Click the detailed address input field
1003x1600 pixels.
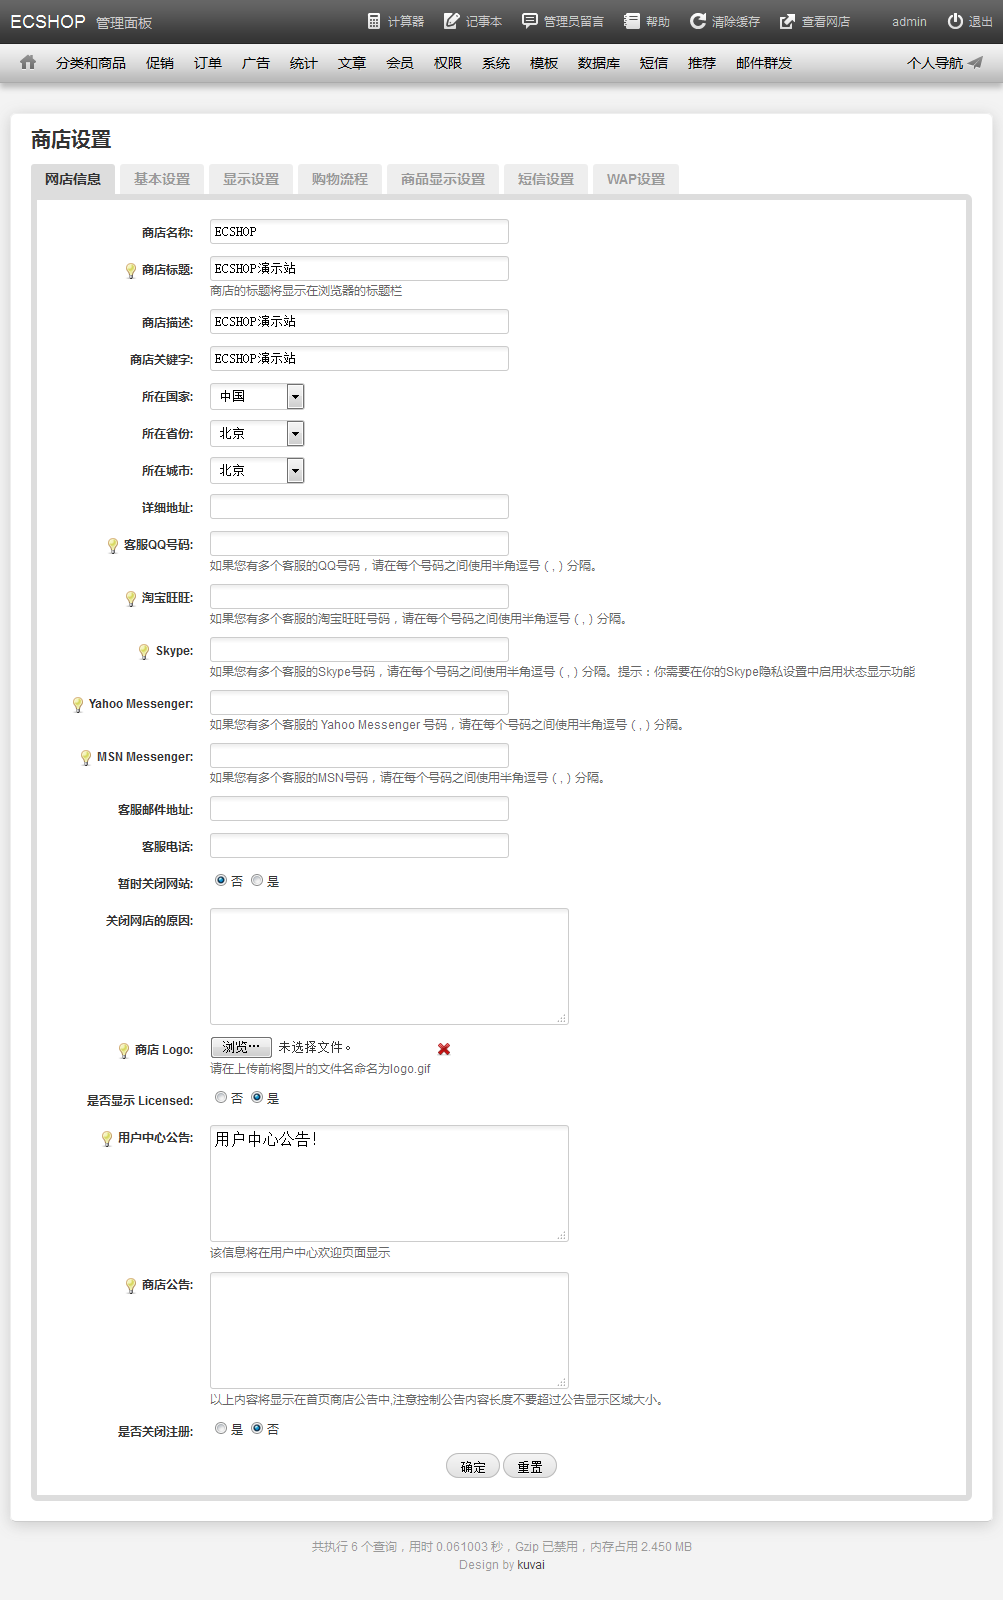(x=359, y=507)
